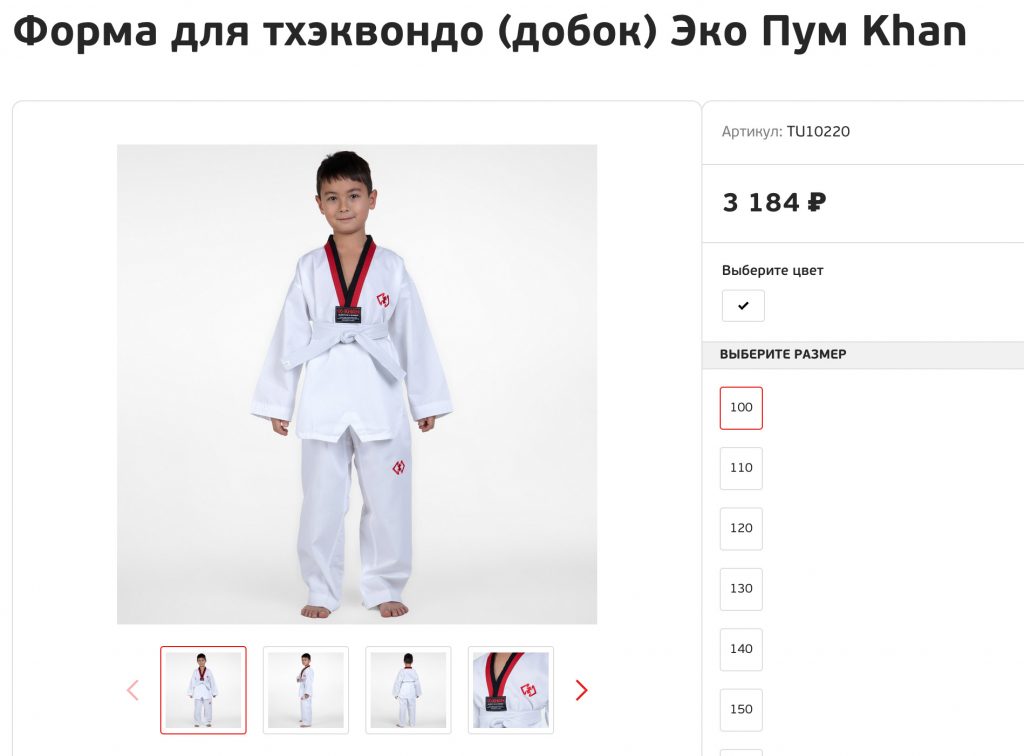This screenshot has width=1024, height=756.
Task: Click the main product photo
Action: (x=357, y=384)
